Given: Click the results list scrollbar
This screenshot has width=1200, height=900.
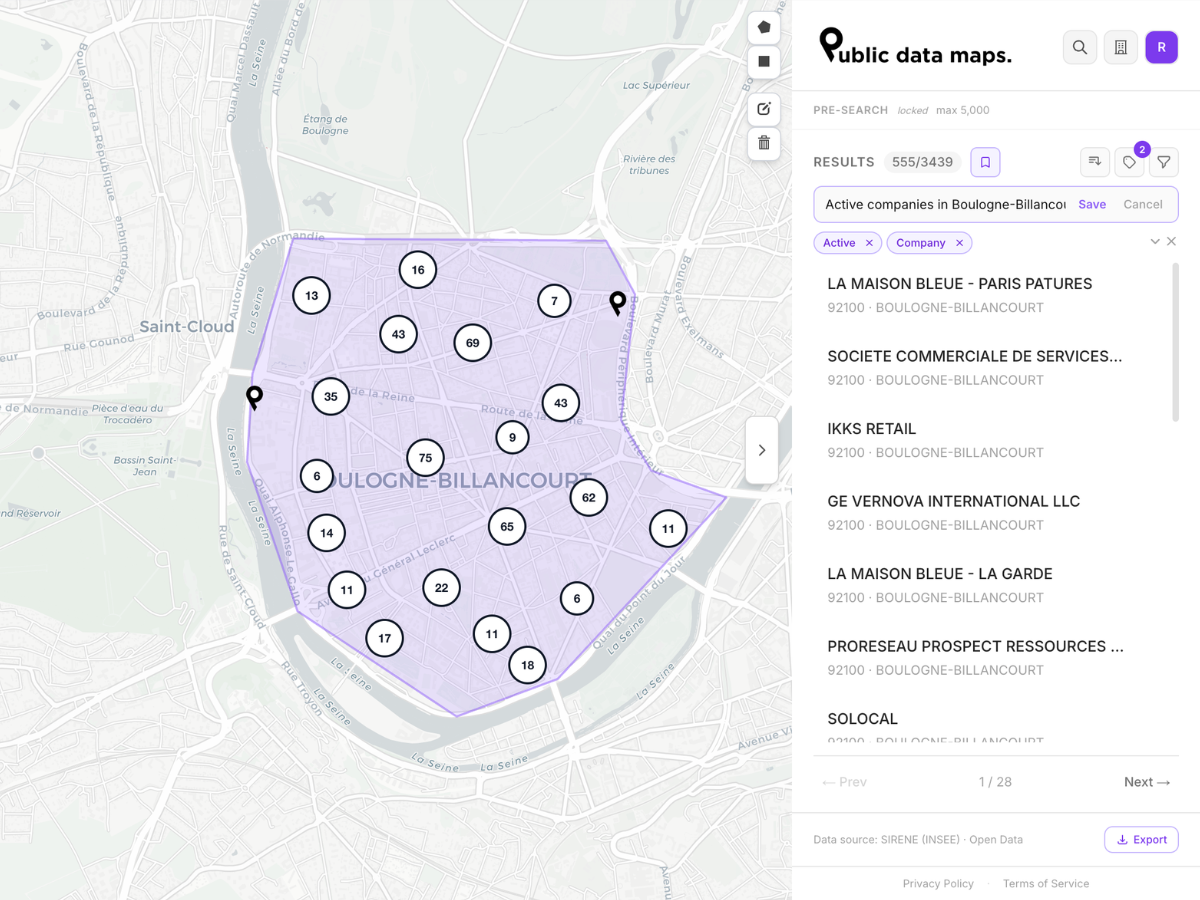Looking at the screenshot, I should (x=1176, y=342).
